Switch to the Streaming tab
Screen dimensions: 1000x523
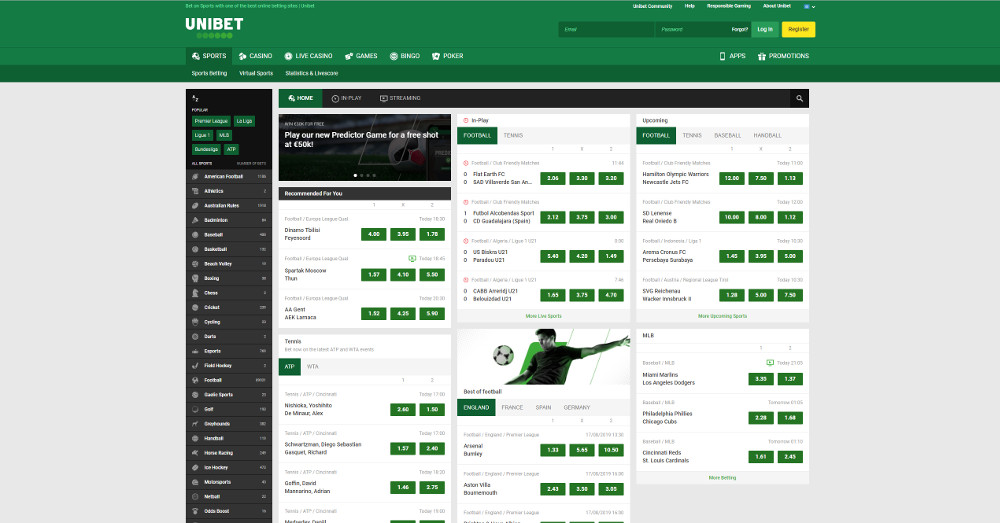click(x=400, y=98)
